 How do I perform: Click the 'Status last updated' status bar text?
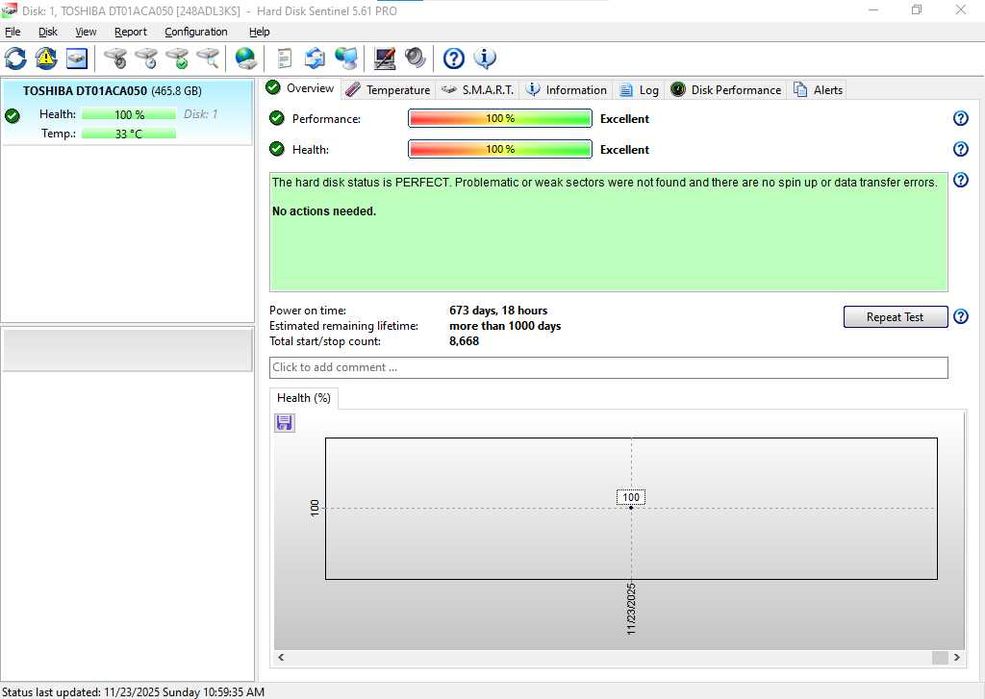pos(133,692)
